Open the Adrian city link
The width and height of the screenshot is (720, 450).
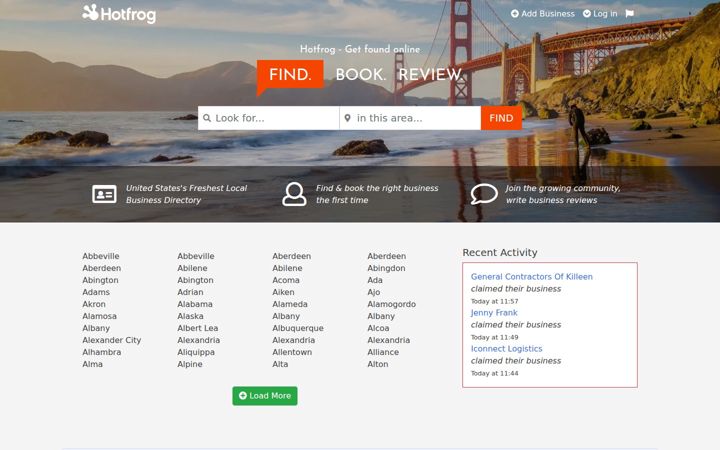click(190, 292)
